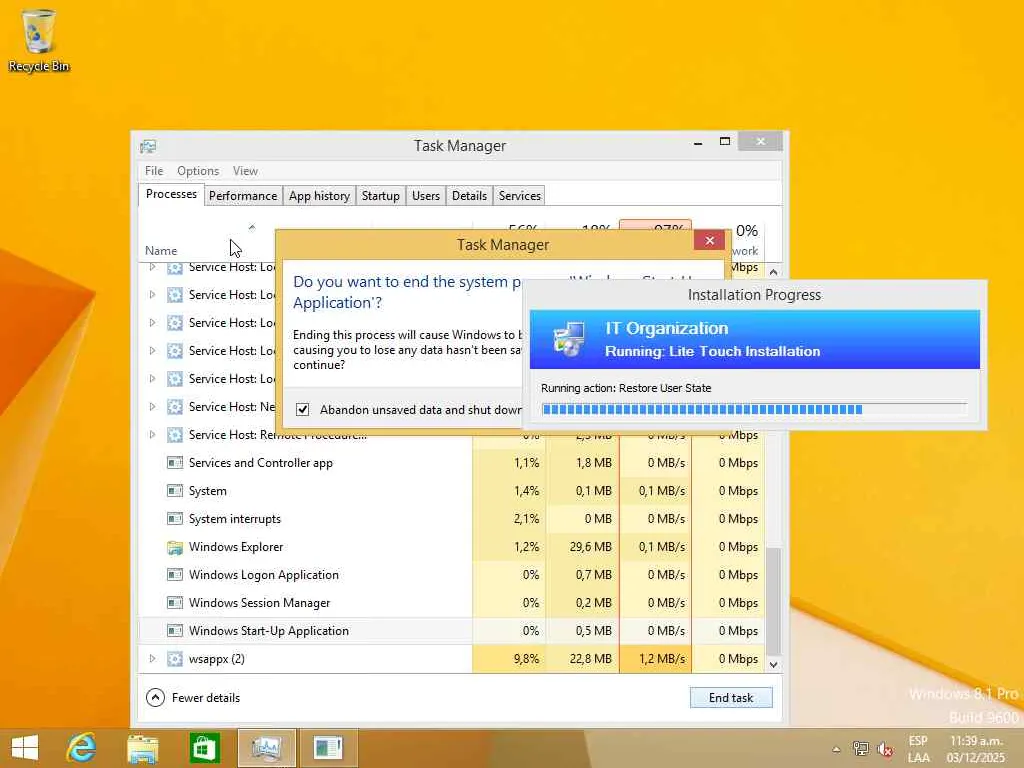Click the Task Manager taskbar button
Viewport: 1024px width, 768px height.
click(x=266, y=748)
